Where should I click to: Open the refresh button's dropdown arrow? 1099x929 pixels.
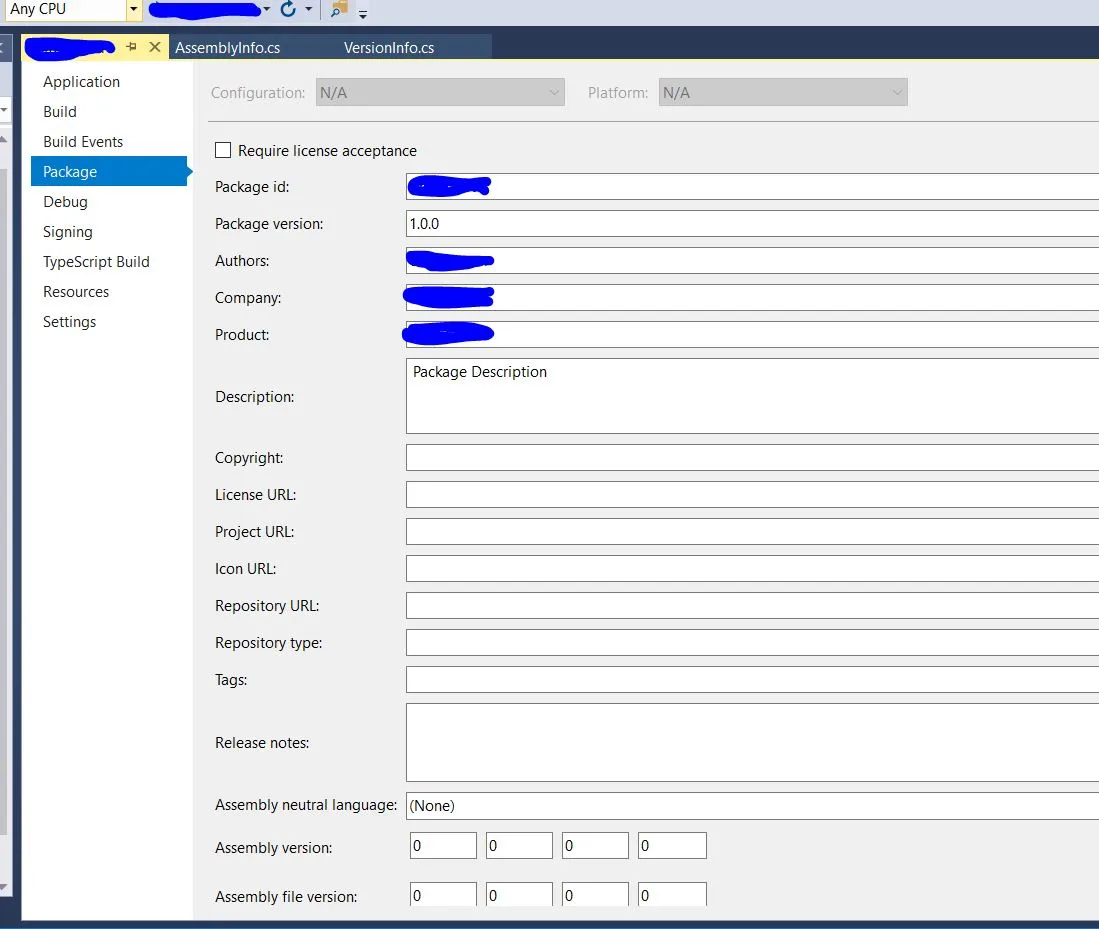click(x=308, y=9)
